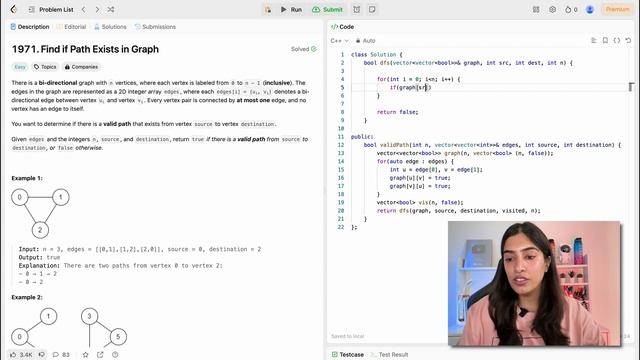Pick a random problem shuffle icon
640x360 pixels.
pyautogui.click(x=111, y=9)
